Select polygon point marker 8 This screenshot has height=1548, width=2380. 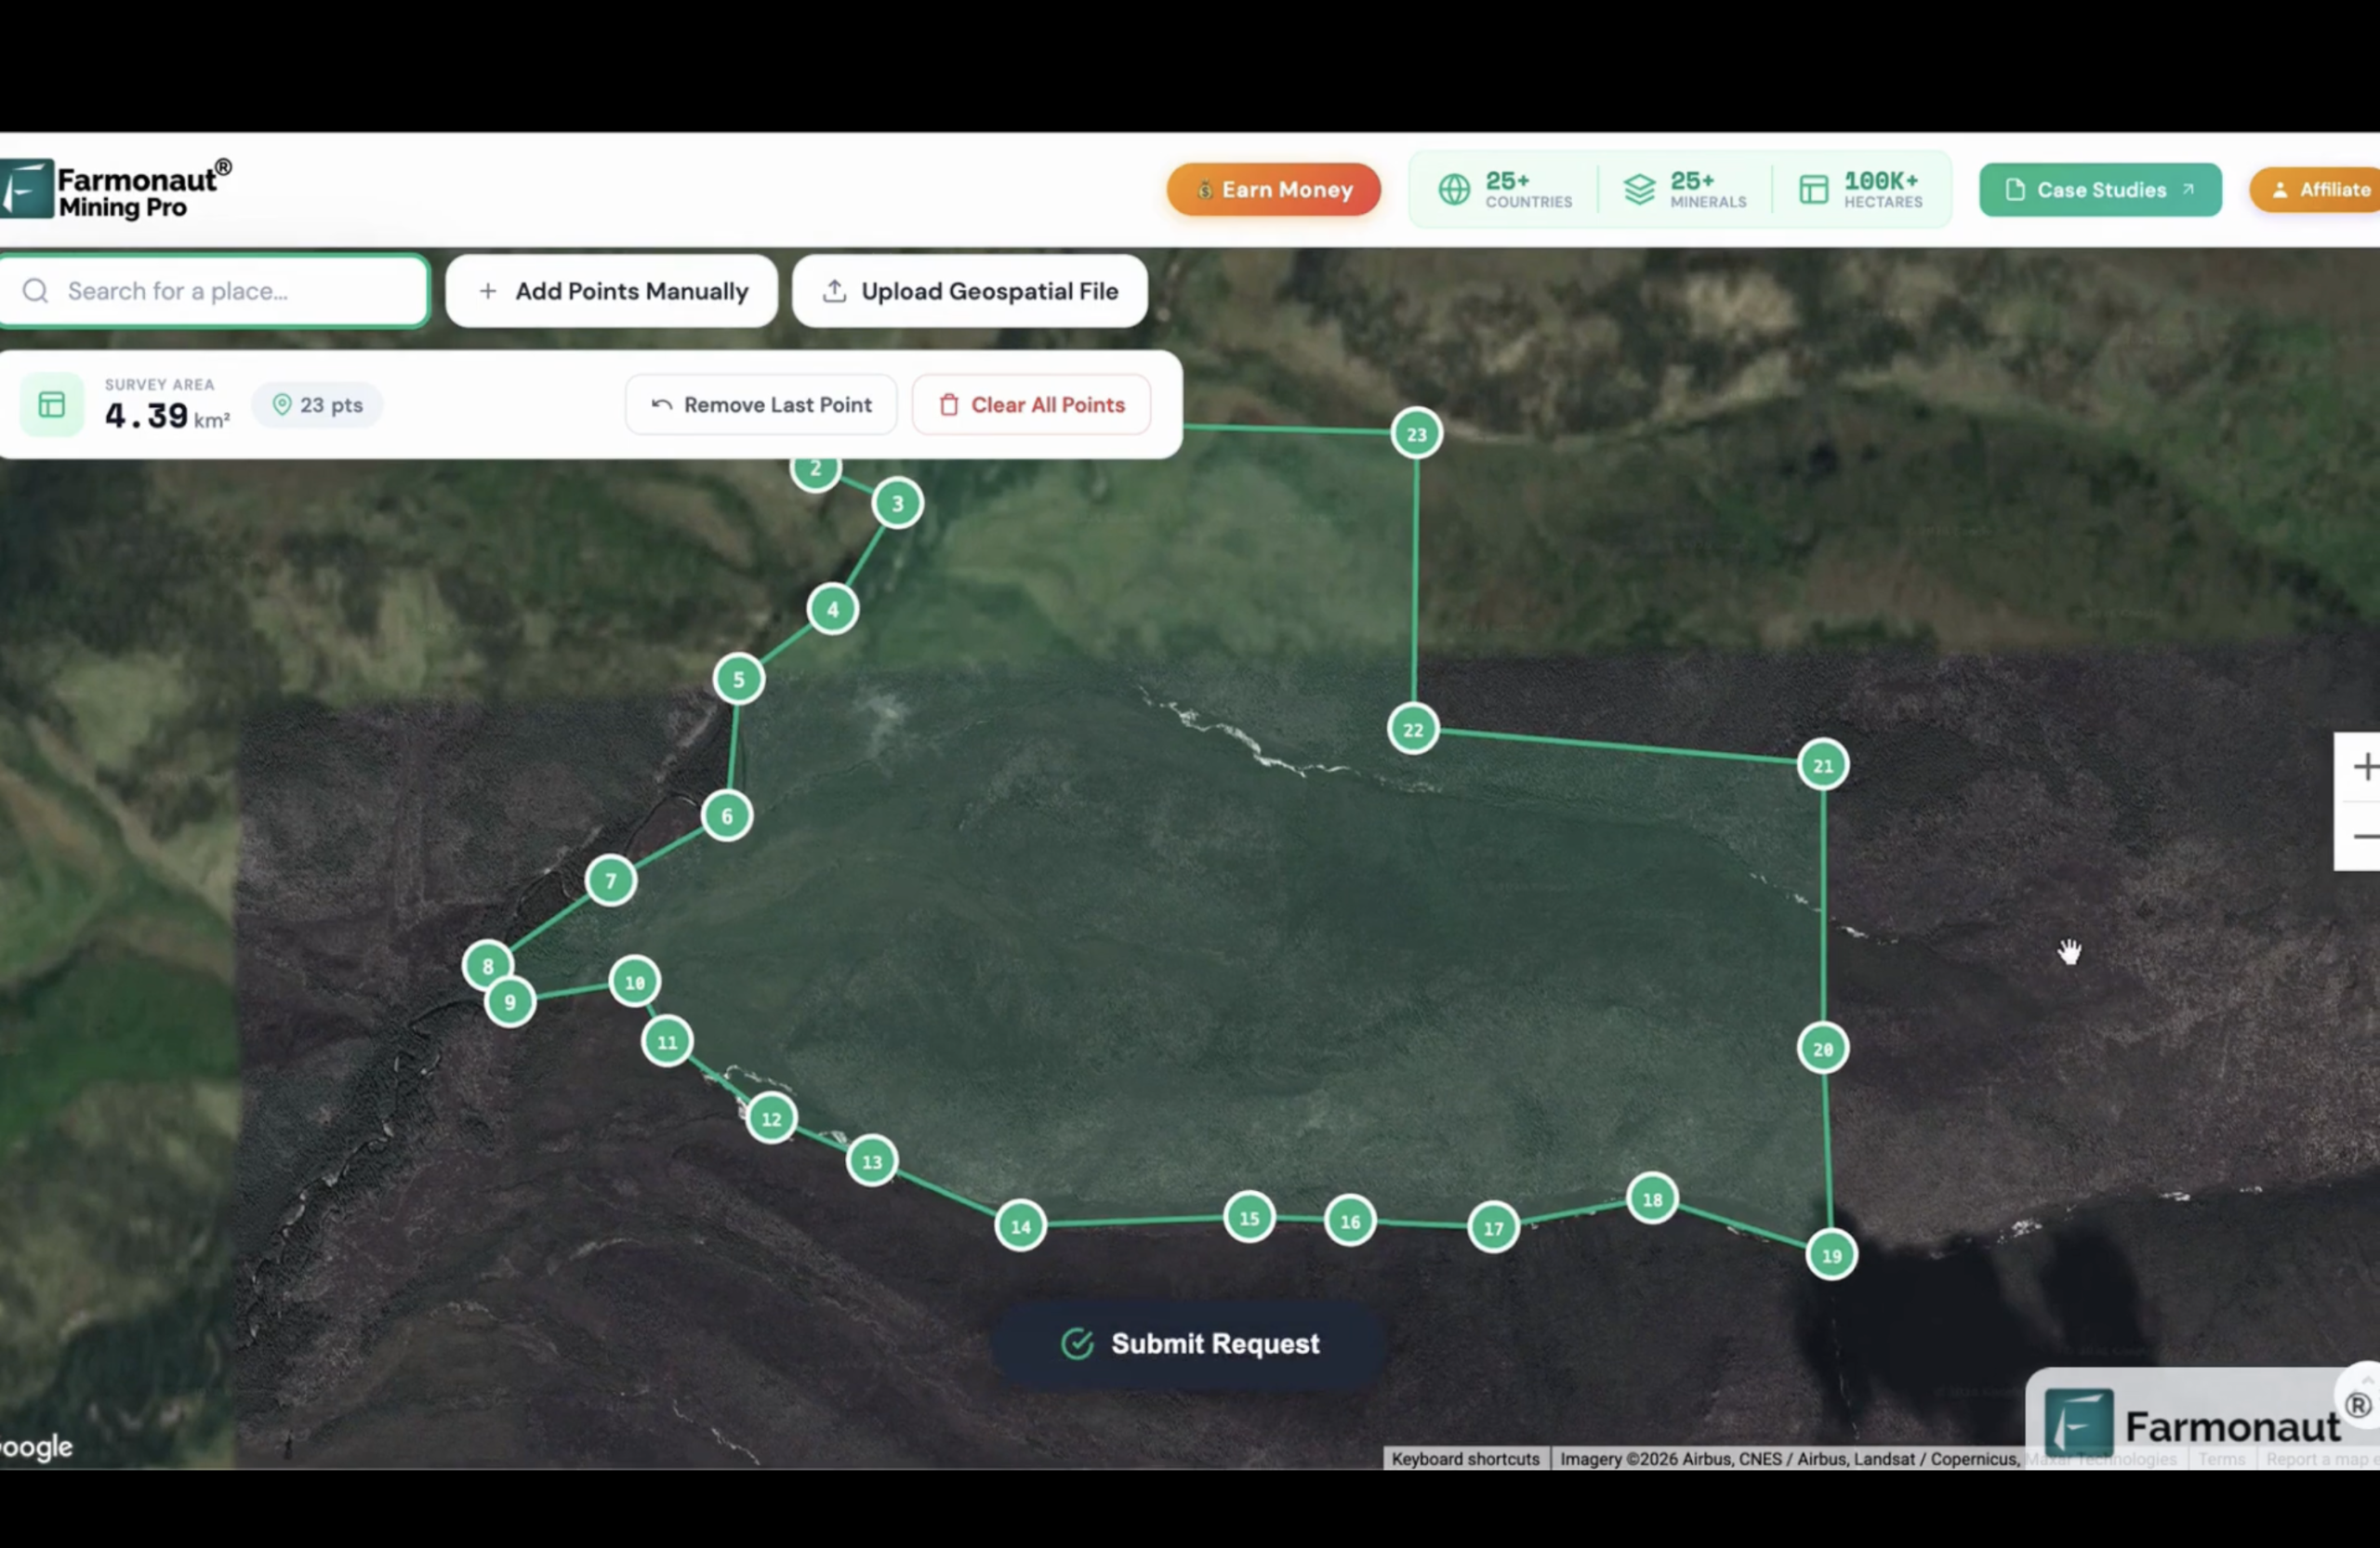[488, 966]
